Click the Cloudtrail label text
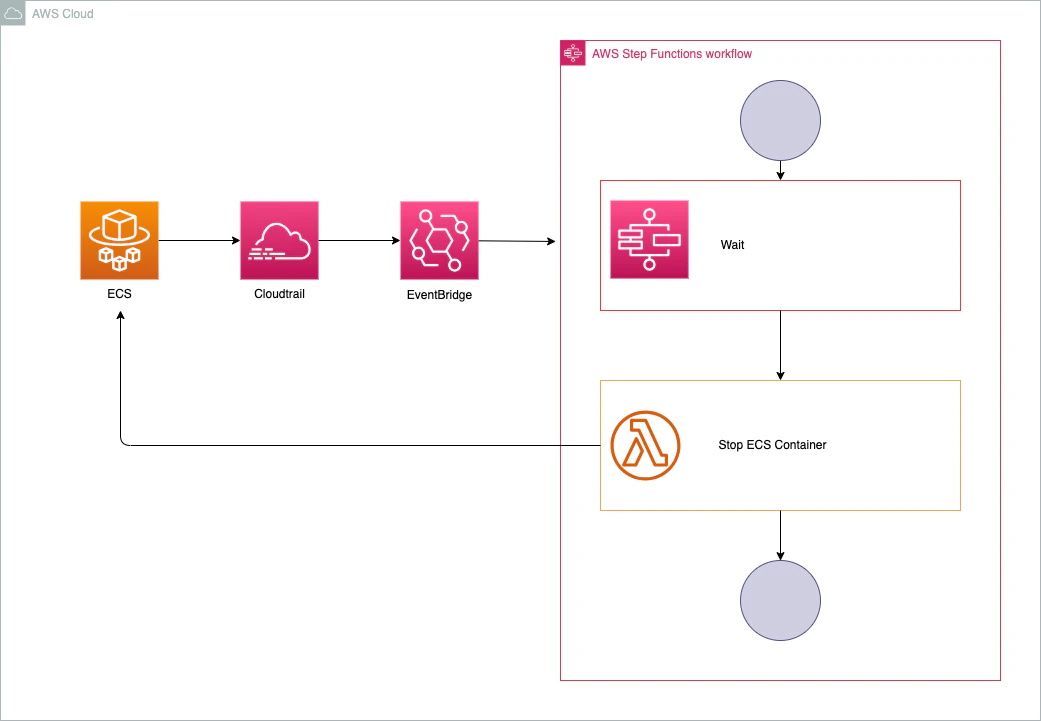The width and height of the screenshot is (1041, 721). click(x=279, y=294)
